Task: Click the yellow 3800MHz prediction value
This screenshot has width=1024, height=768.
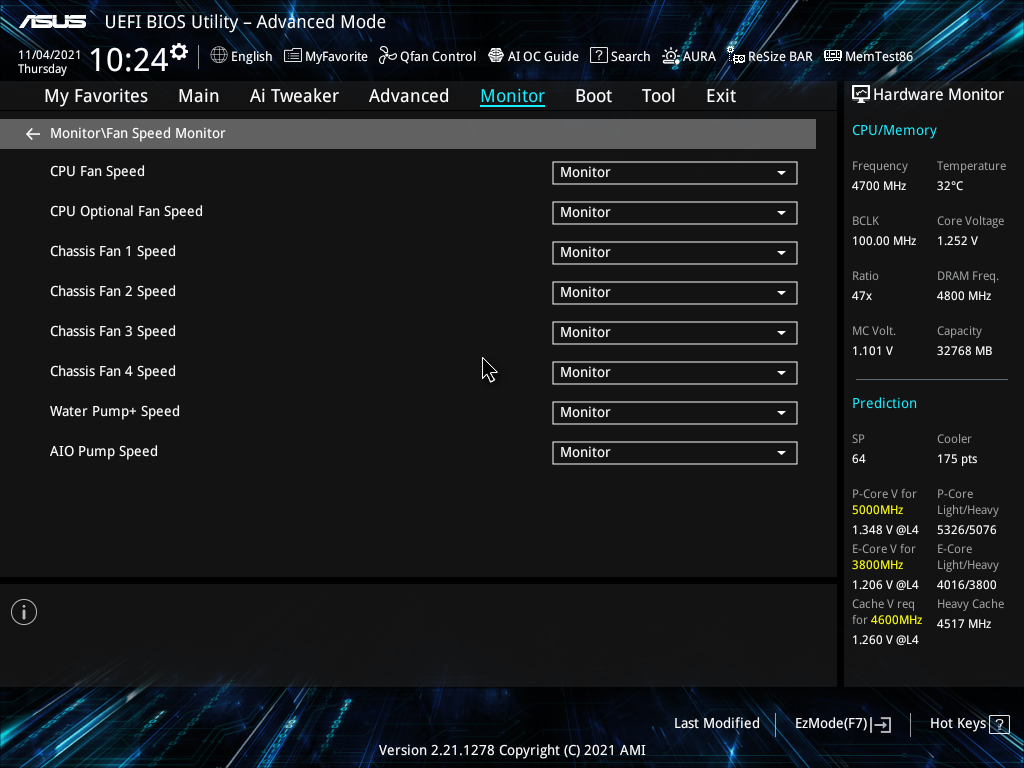Action: (878, 565)
